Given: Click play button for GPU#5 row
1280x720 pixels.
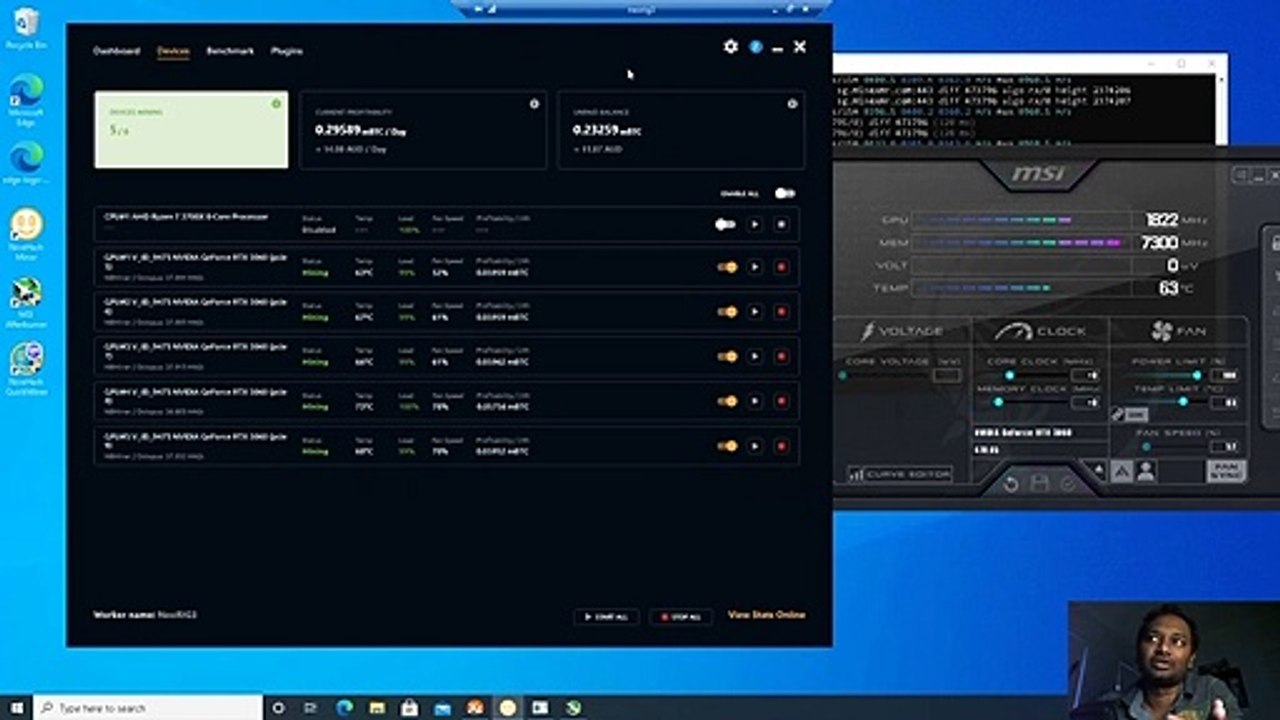Looking at the screenshot, I should tap(755, 446).
